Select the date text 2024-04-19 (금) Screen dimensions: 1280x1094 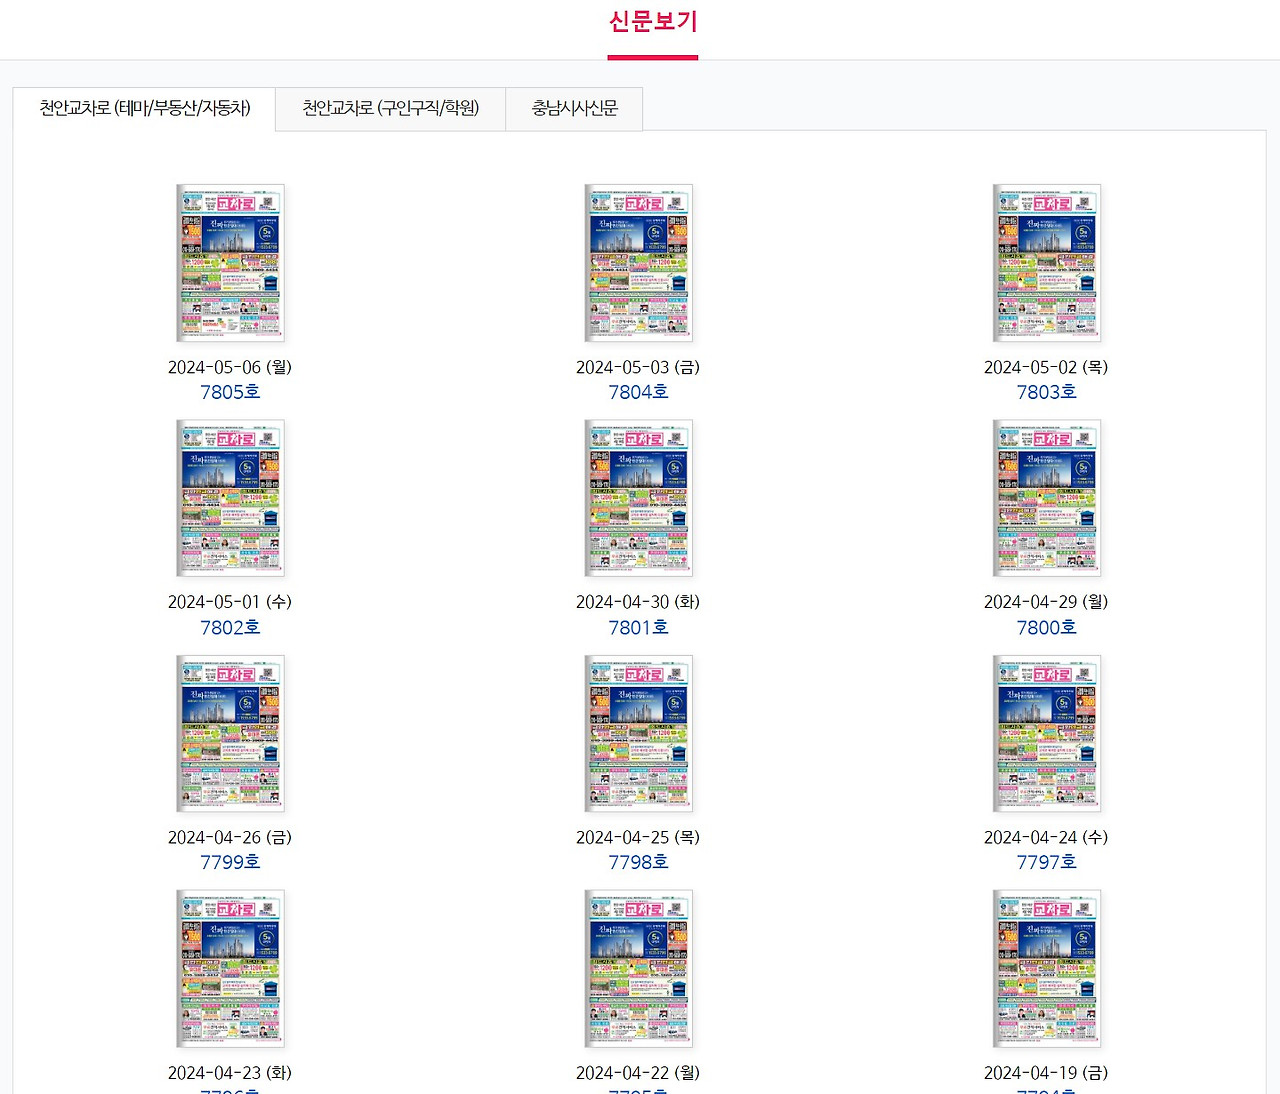click(1046, 1073)
